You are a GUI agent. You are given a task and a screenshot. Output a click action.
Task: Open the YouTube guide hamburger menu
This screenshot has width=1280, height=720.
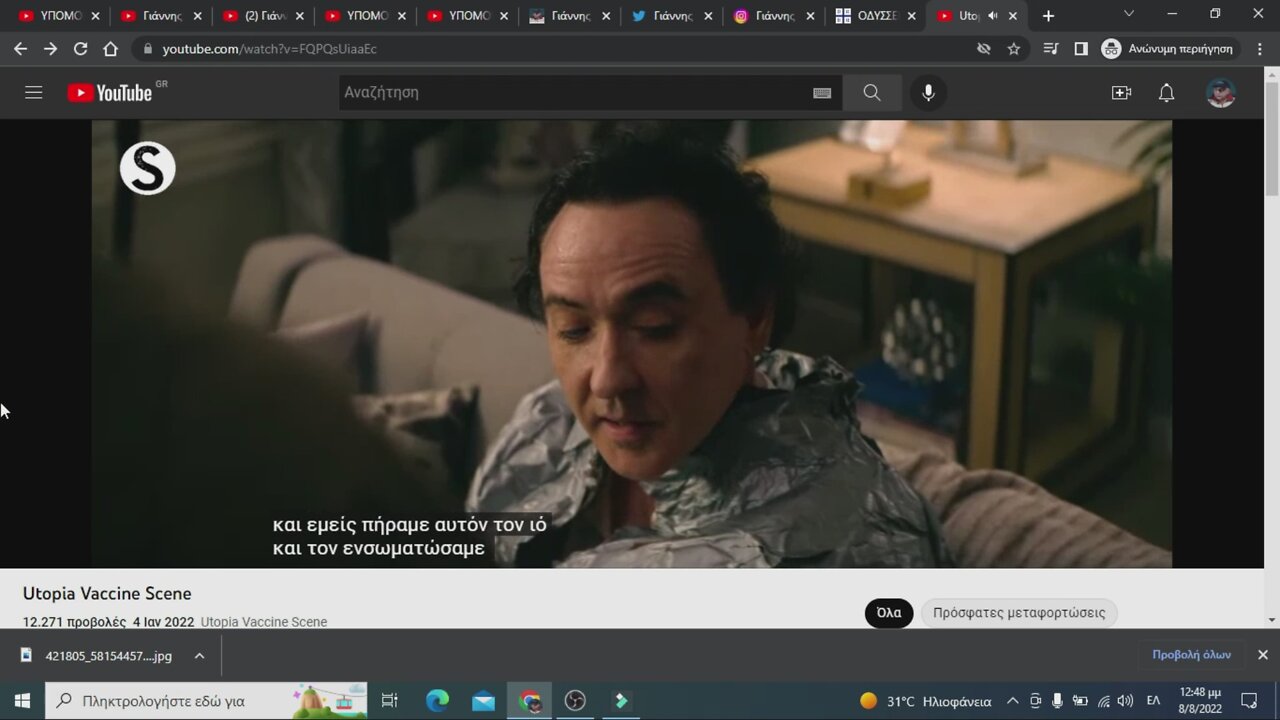[34, 93]
